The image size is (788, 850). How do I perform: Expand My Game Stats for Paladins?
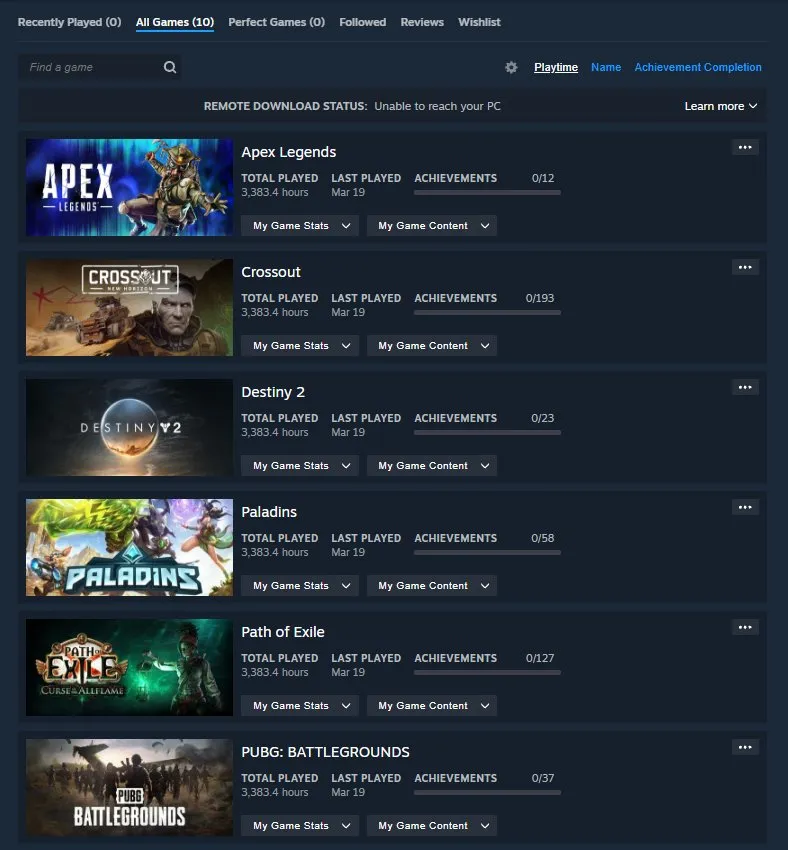pos(300,585)
